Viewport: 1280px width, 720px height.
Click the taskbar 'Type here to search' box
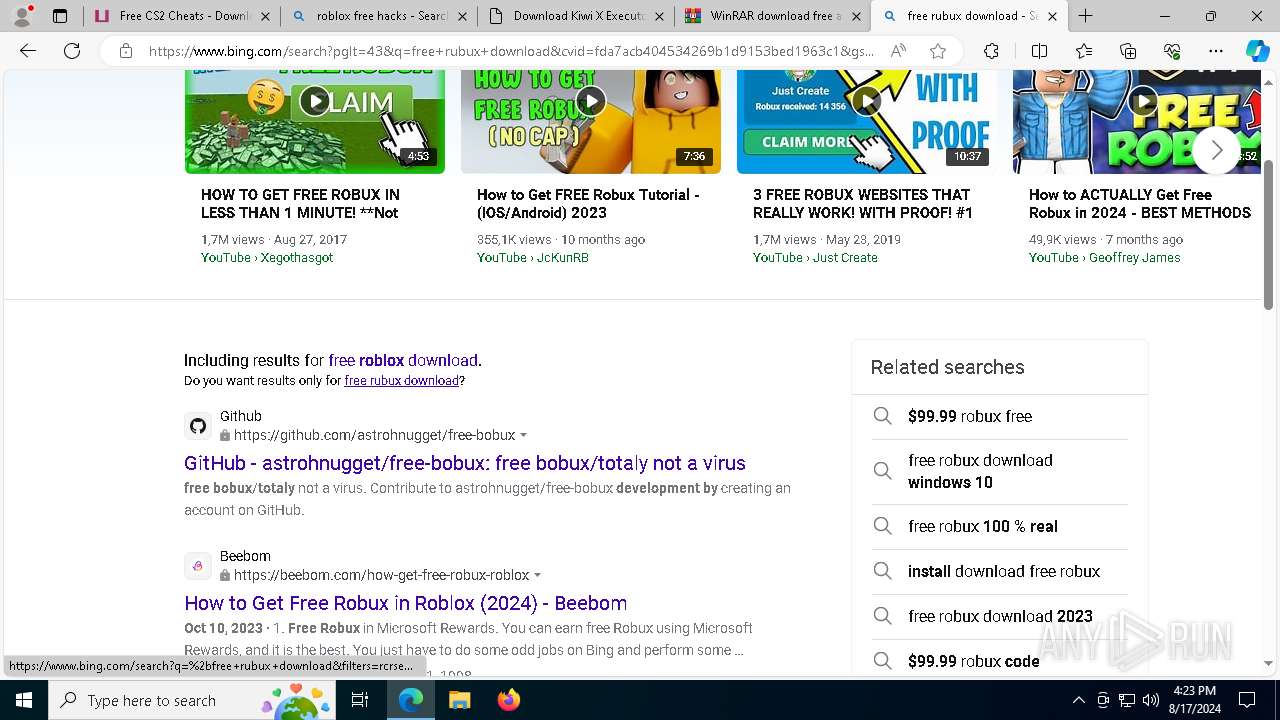click(x=192, y=700)
